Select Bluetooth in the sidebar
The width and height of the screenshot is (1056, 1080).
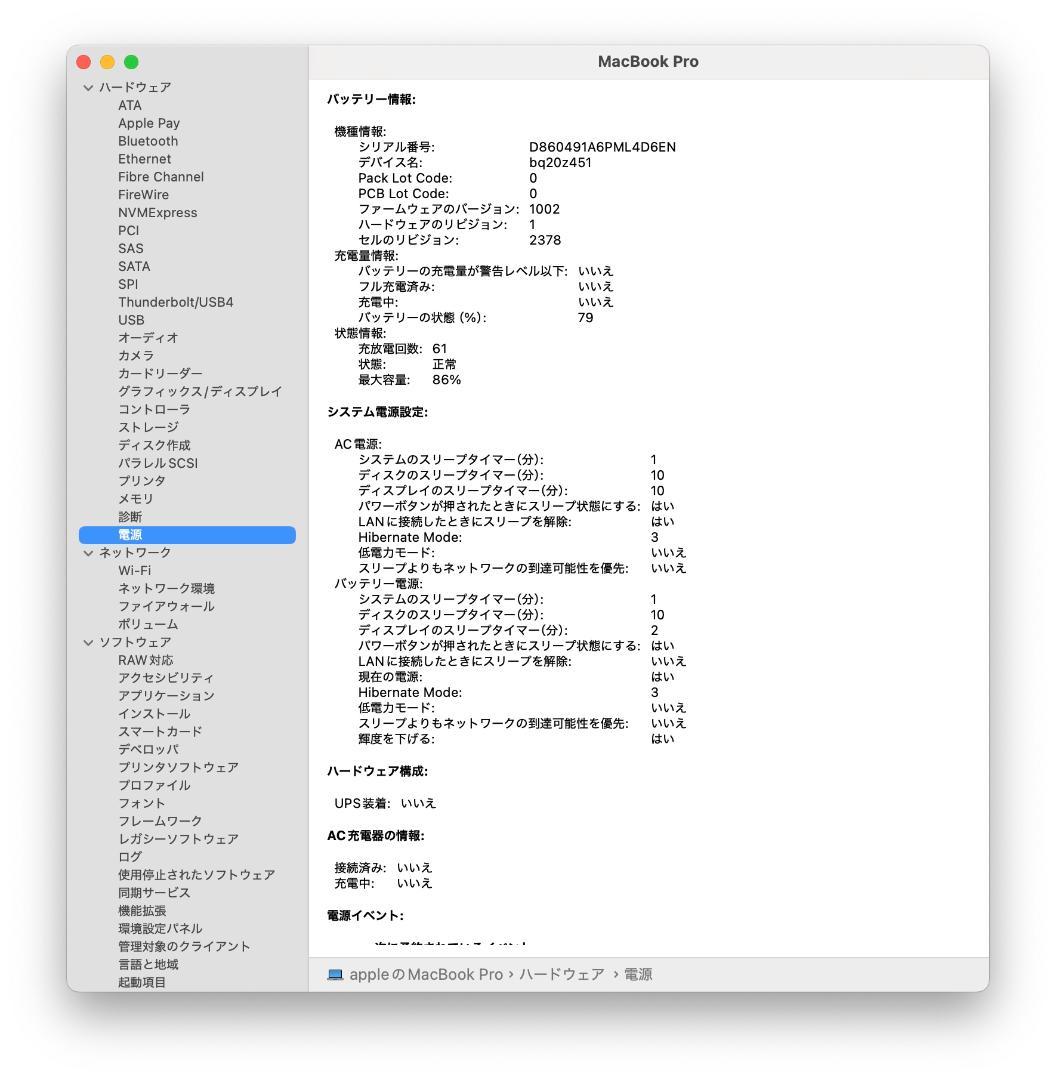(147, 141)
